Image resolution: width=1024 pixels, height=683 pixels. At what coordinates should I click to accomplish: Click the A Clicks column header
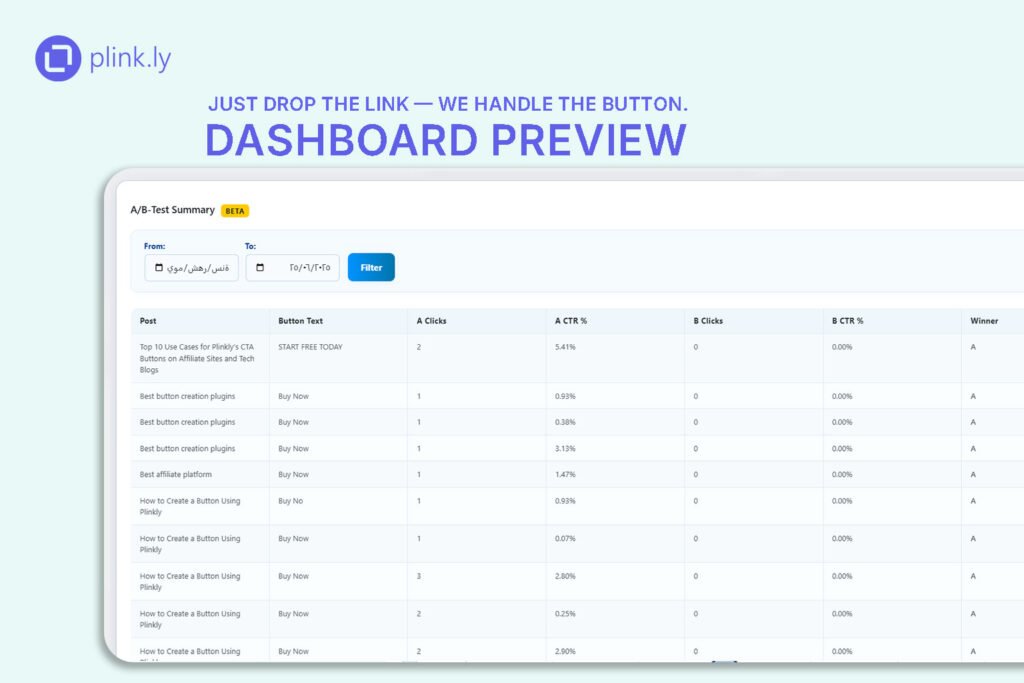click(431, 321)
